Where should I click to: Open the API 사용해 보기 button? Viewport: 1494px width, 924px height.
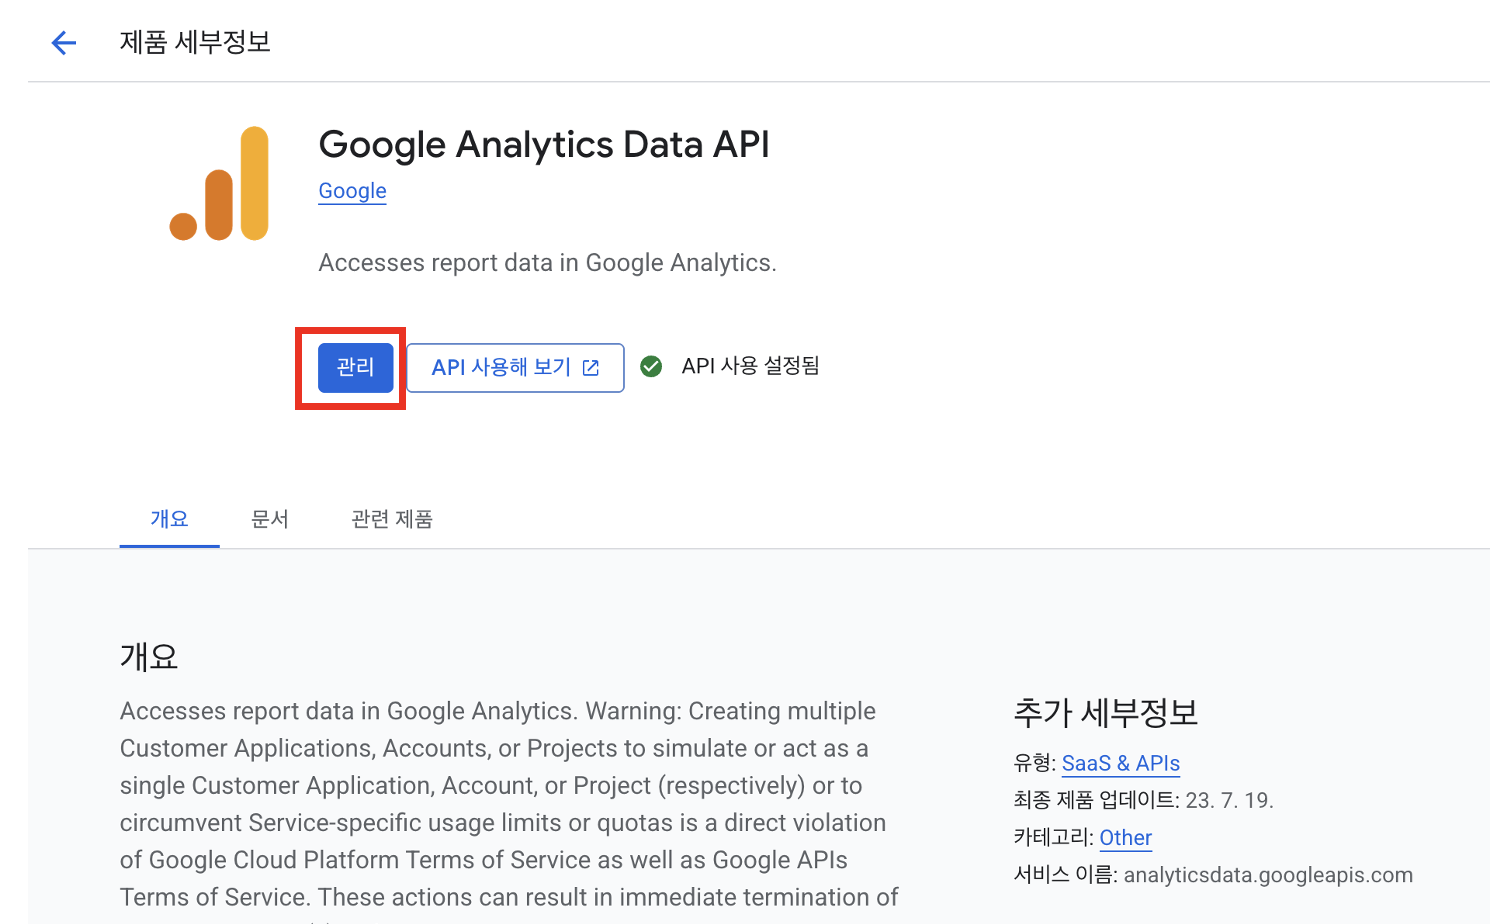point(515,368)
